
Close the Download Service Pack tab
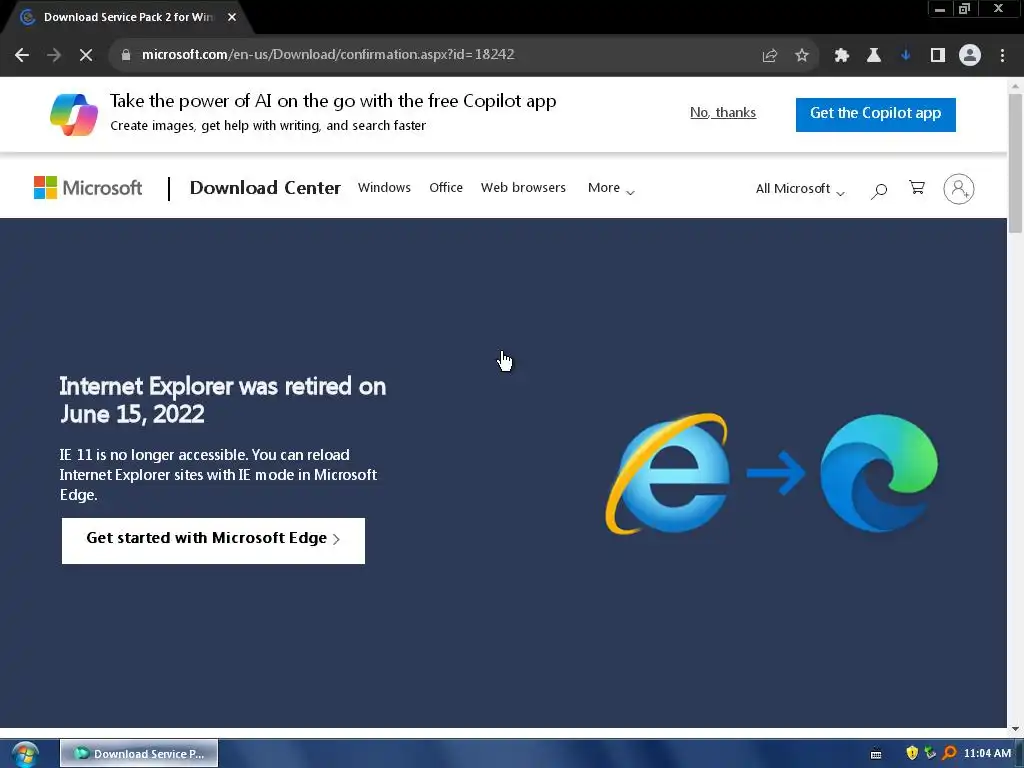click(232, 17)
